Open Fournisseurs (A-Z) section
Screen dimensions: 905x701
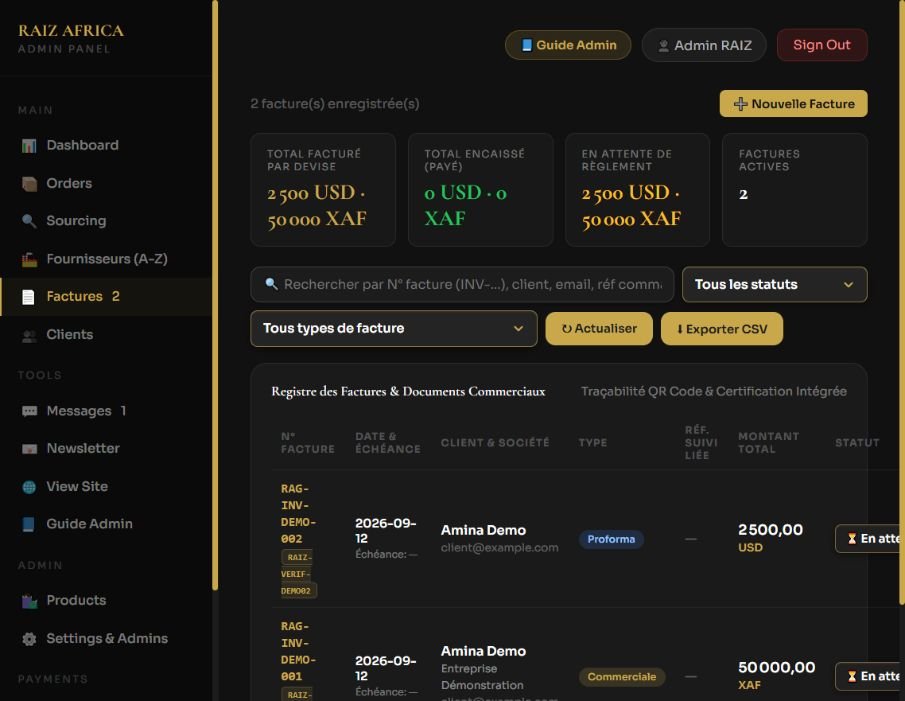tap(106, 259)
